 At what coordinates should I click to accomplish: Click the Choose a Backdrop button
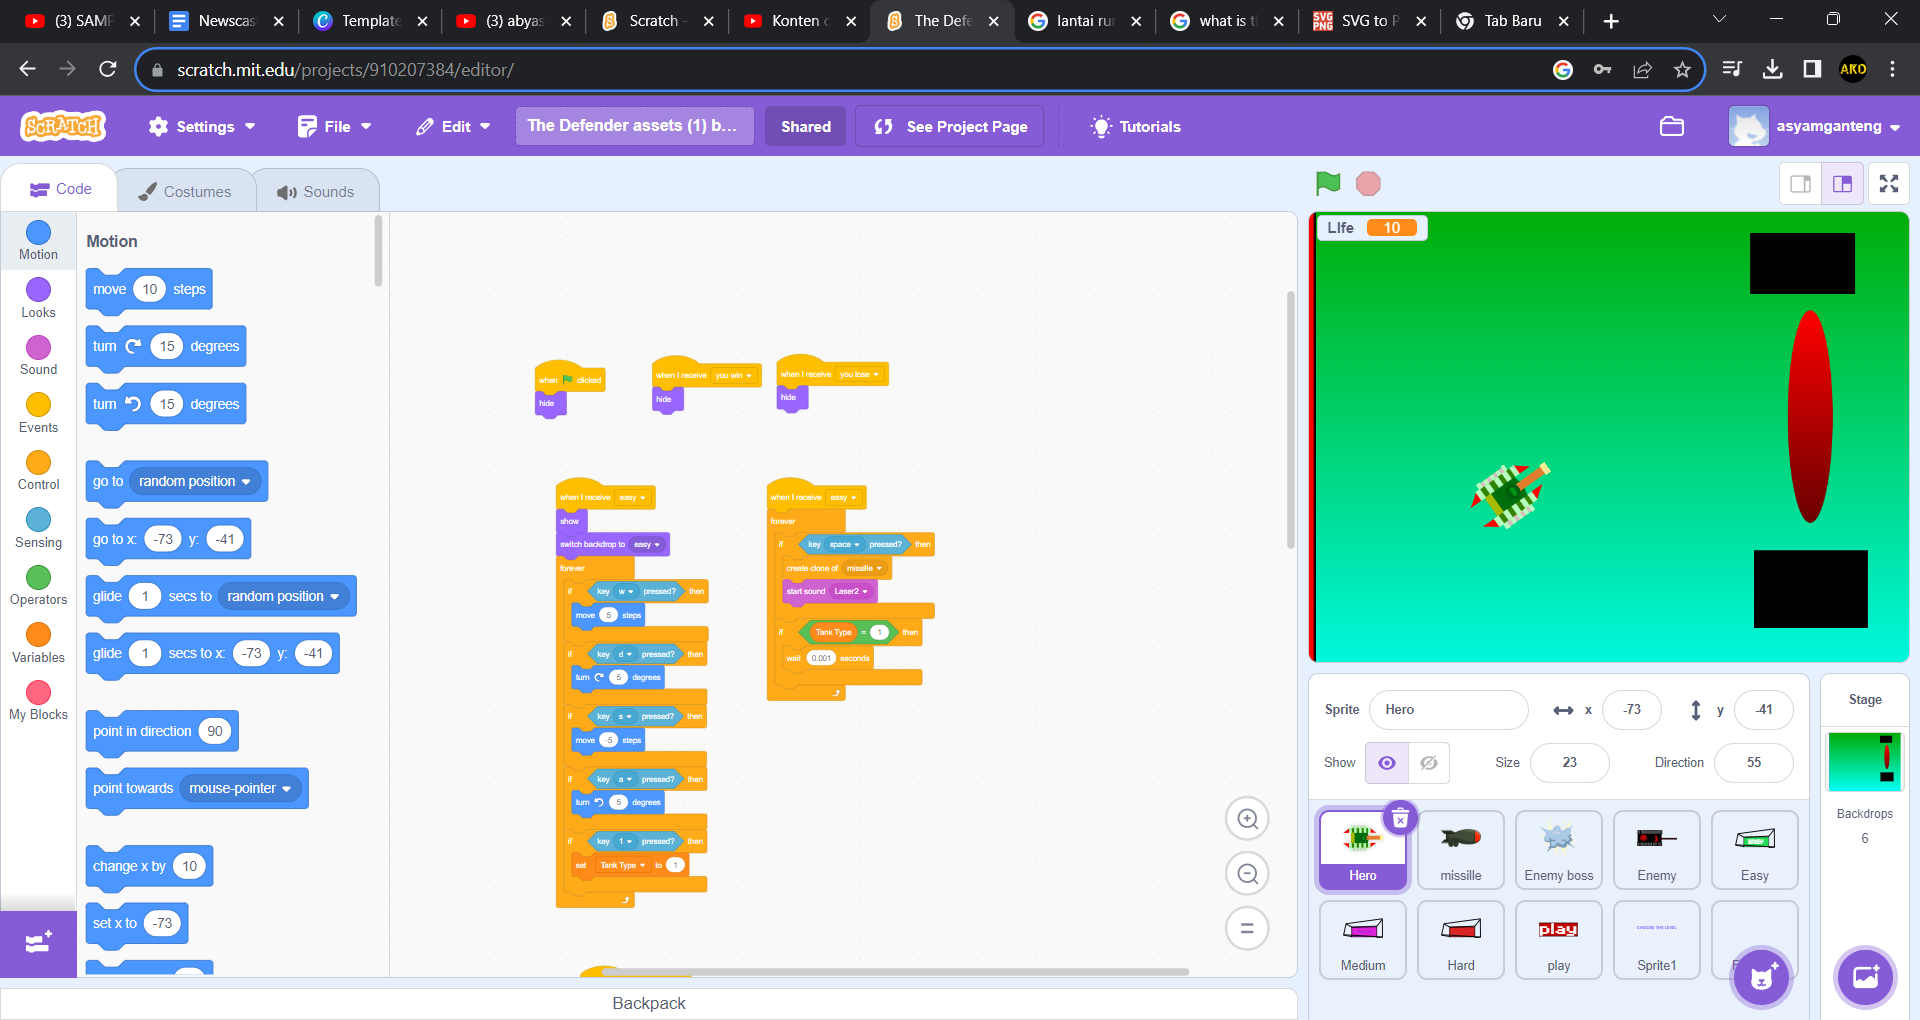(x=1865, y=977)
